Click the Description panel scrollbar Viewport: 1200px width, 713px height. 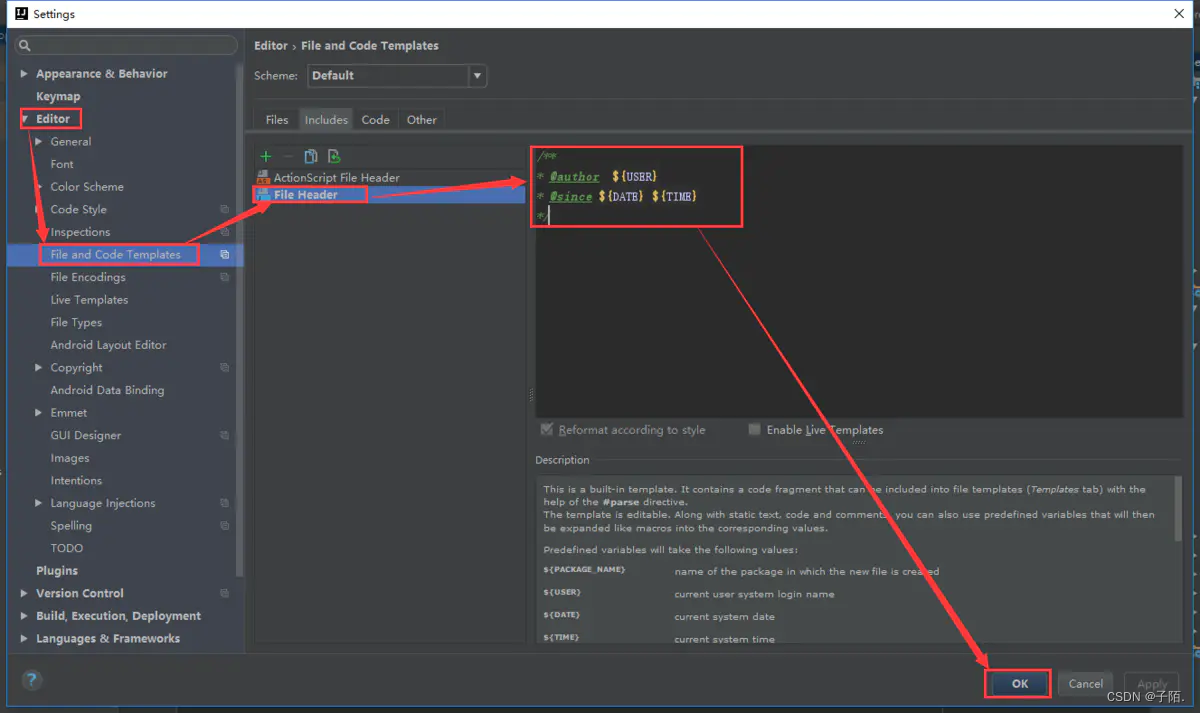pyautogui.click(x=1178, y=510)
